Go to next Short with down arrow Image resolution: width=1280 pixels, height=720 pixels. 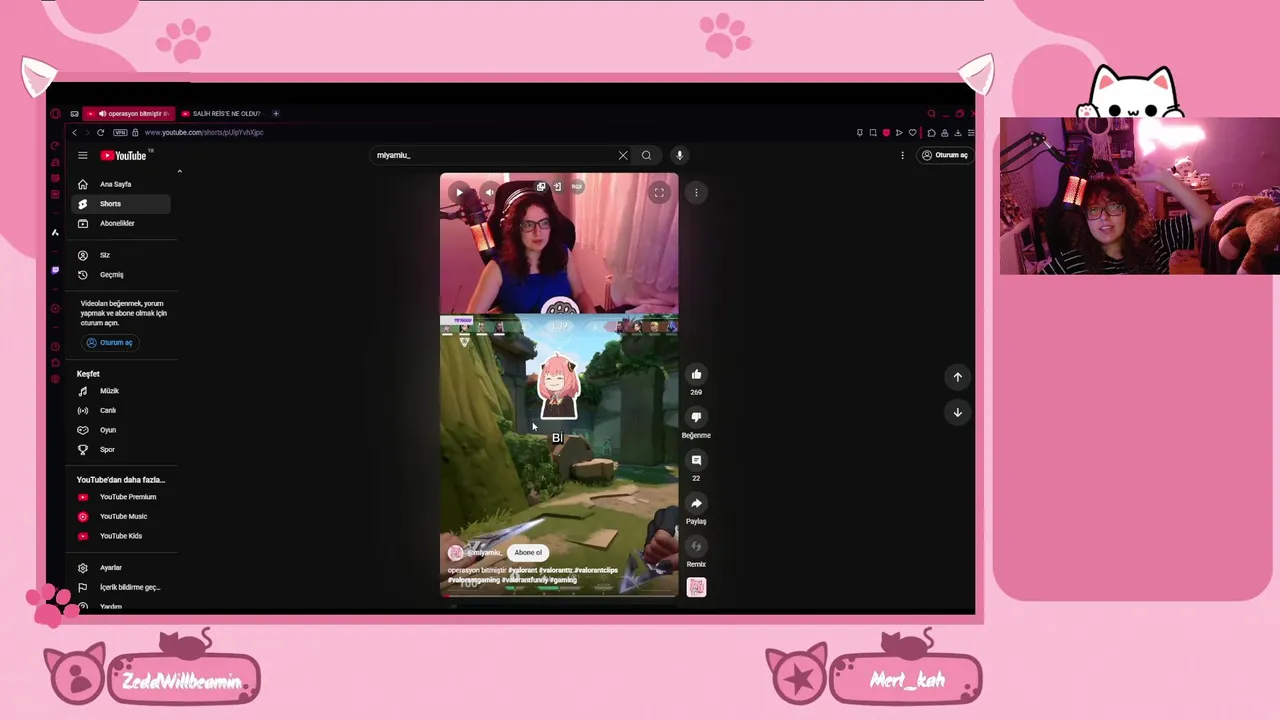[x=957, y=412]
